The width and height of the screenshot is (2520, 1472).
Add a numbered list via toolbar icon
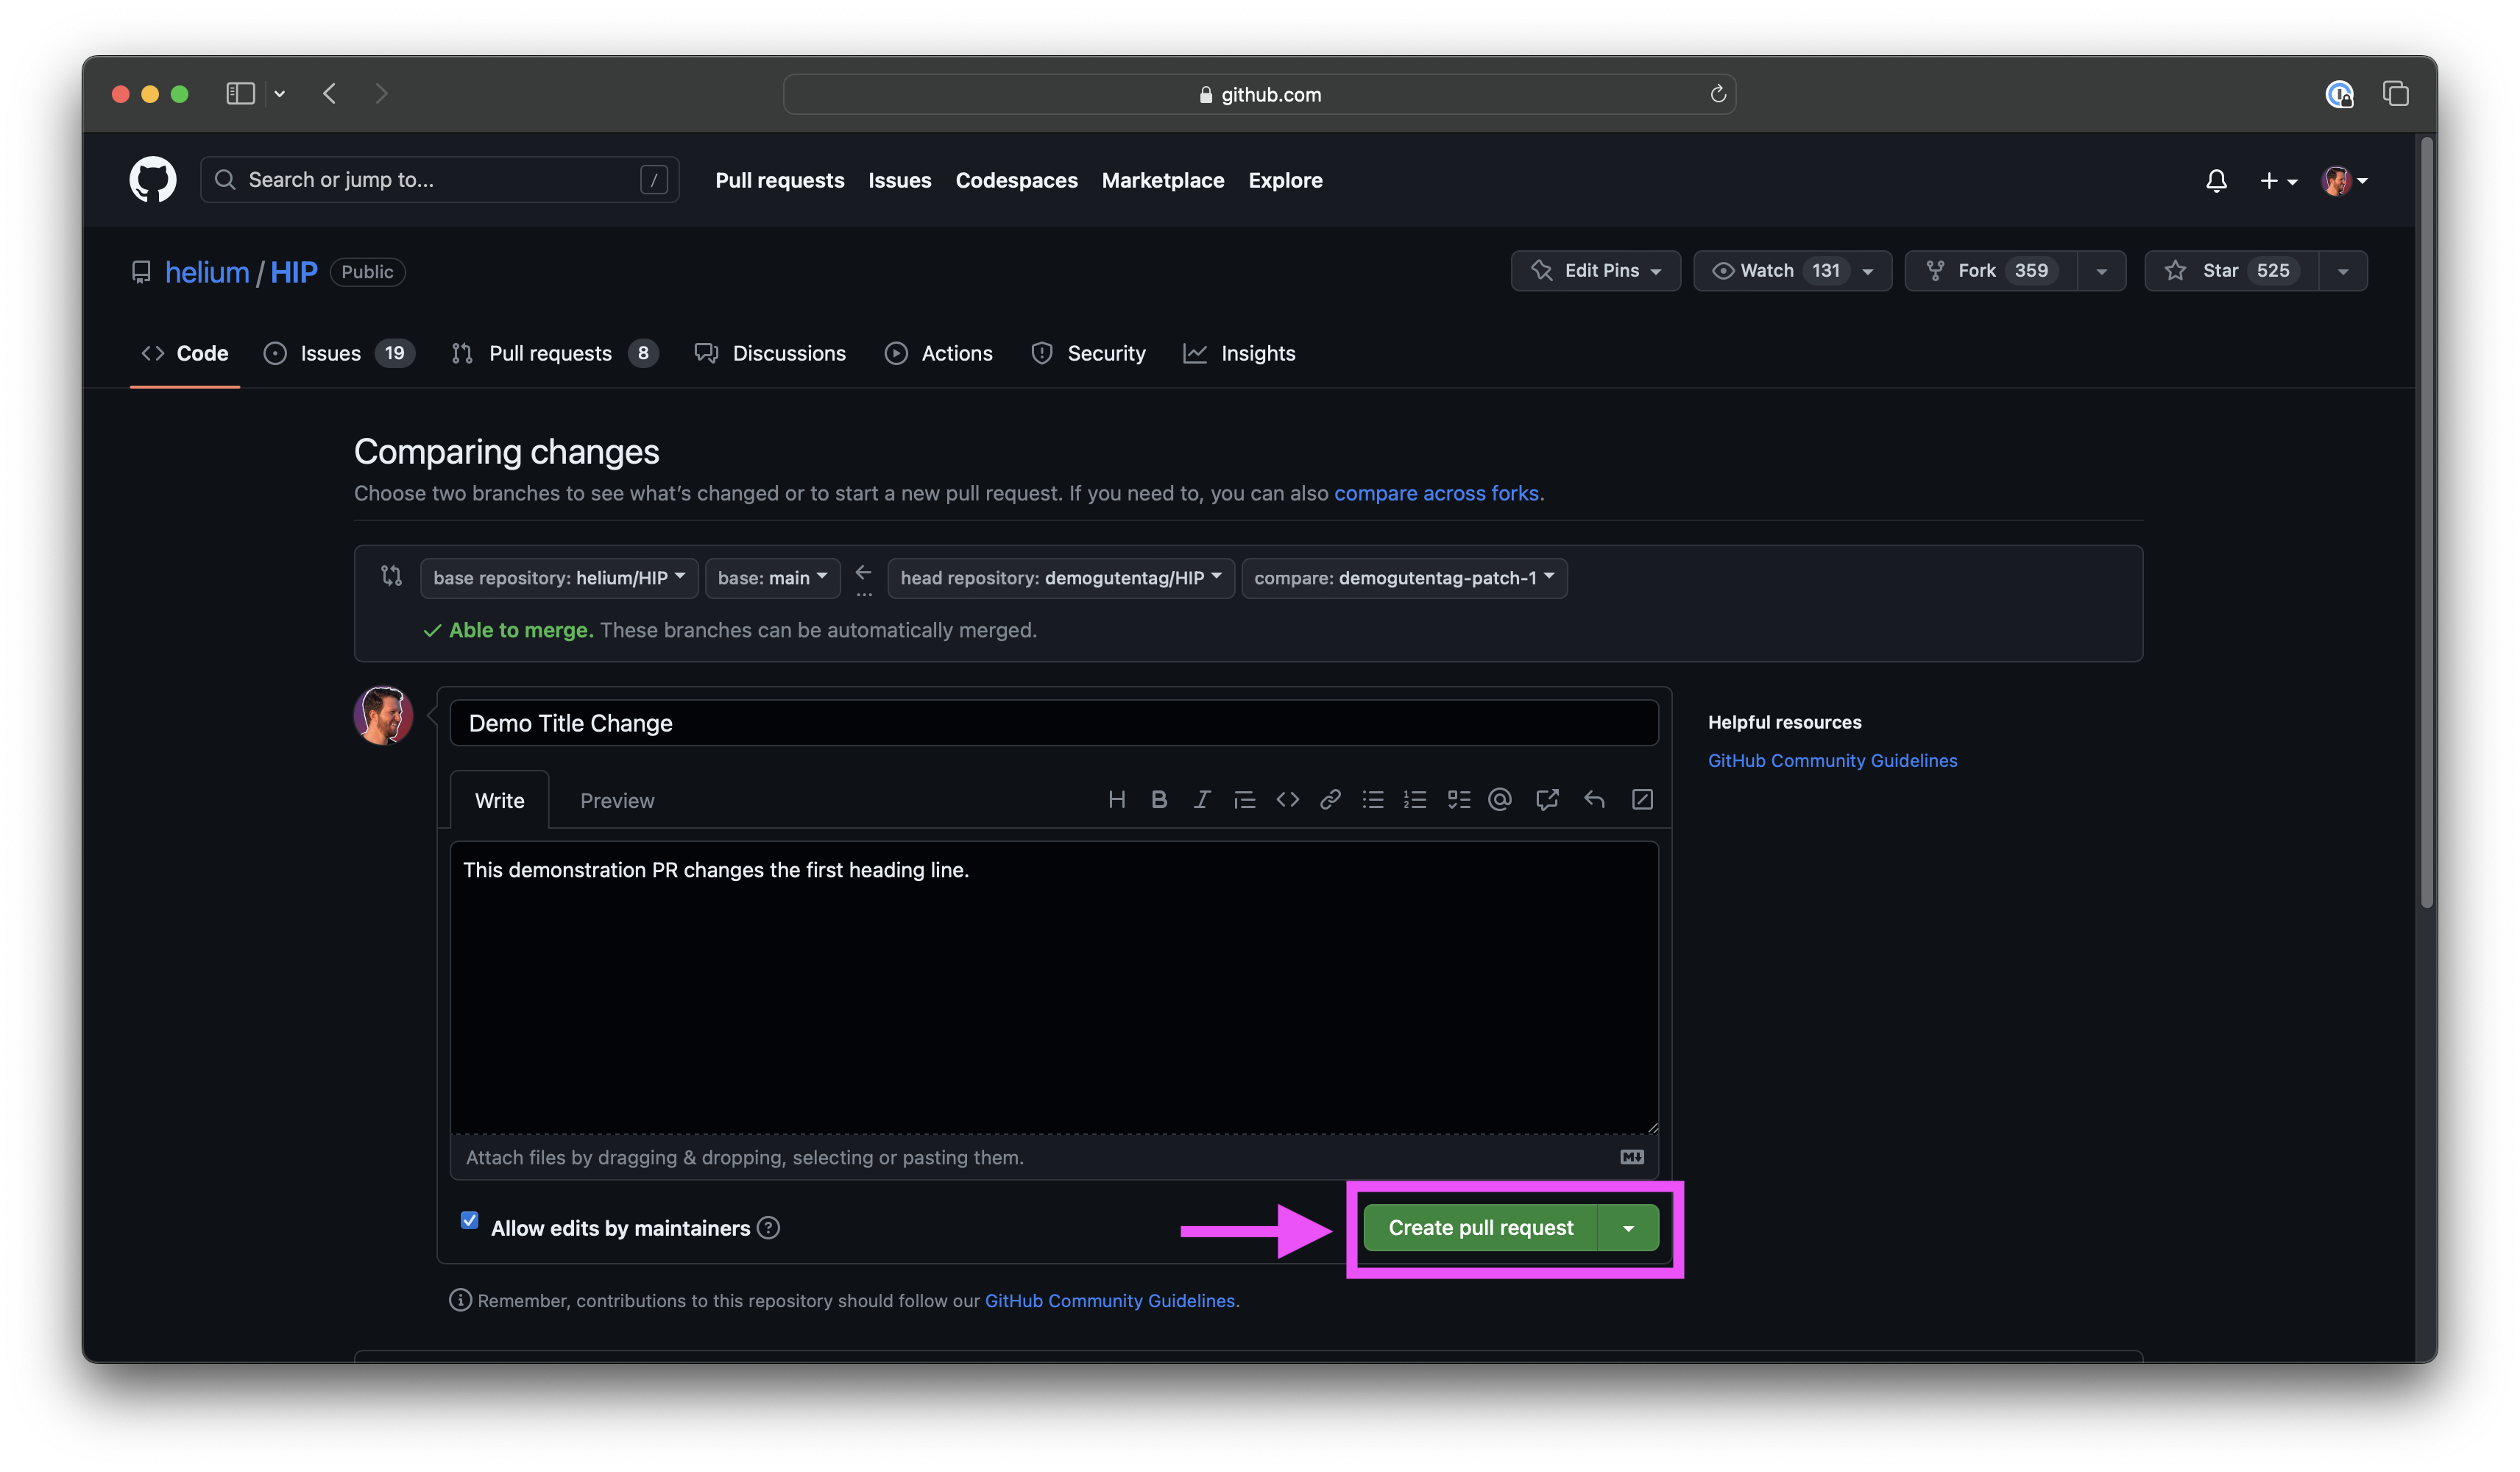coord(1415,799)
